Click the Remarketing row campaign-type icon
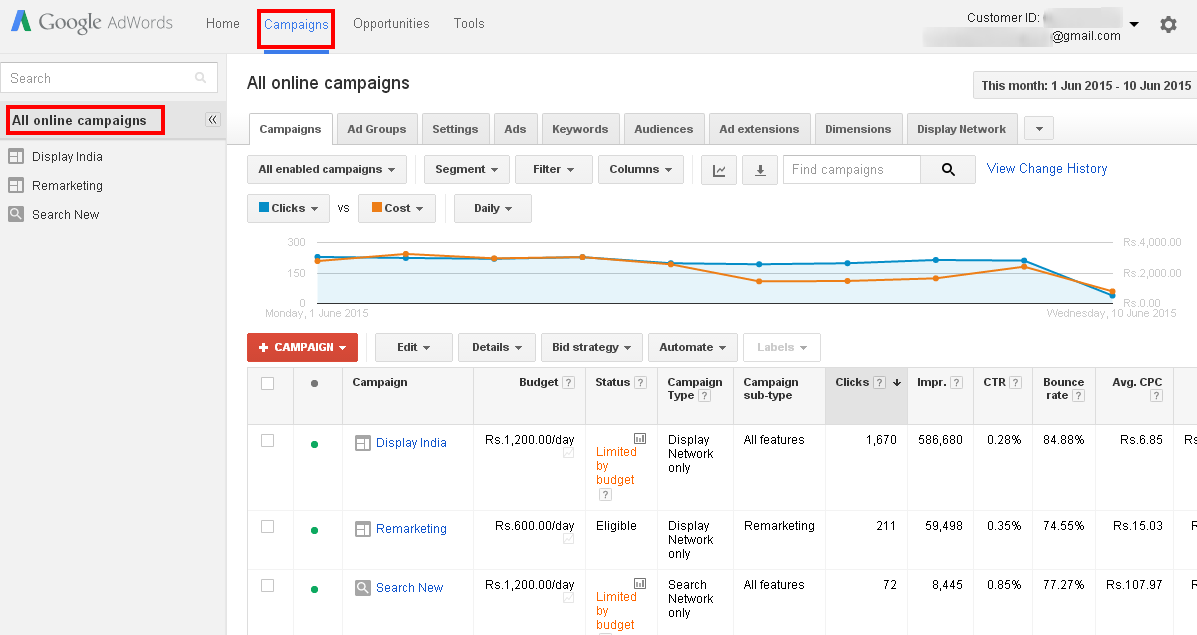 (x=363, y=529)
